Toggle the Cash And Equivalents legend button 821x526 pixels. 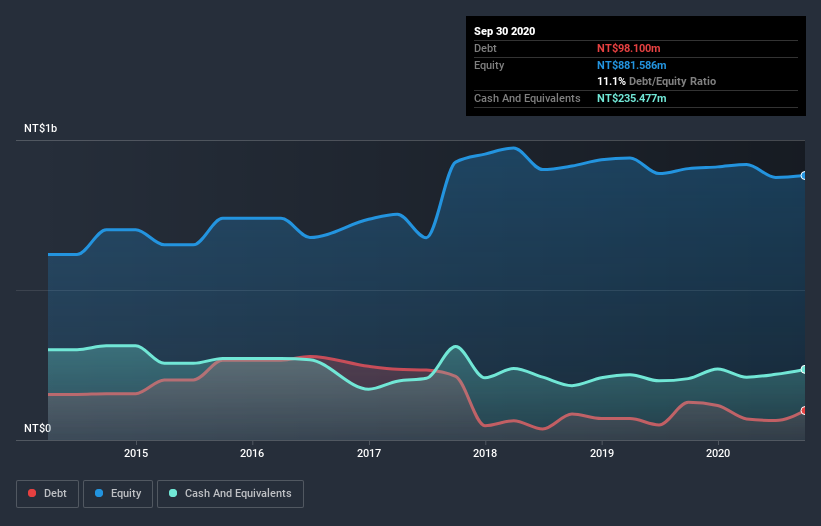pos(230,494)
